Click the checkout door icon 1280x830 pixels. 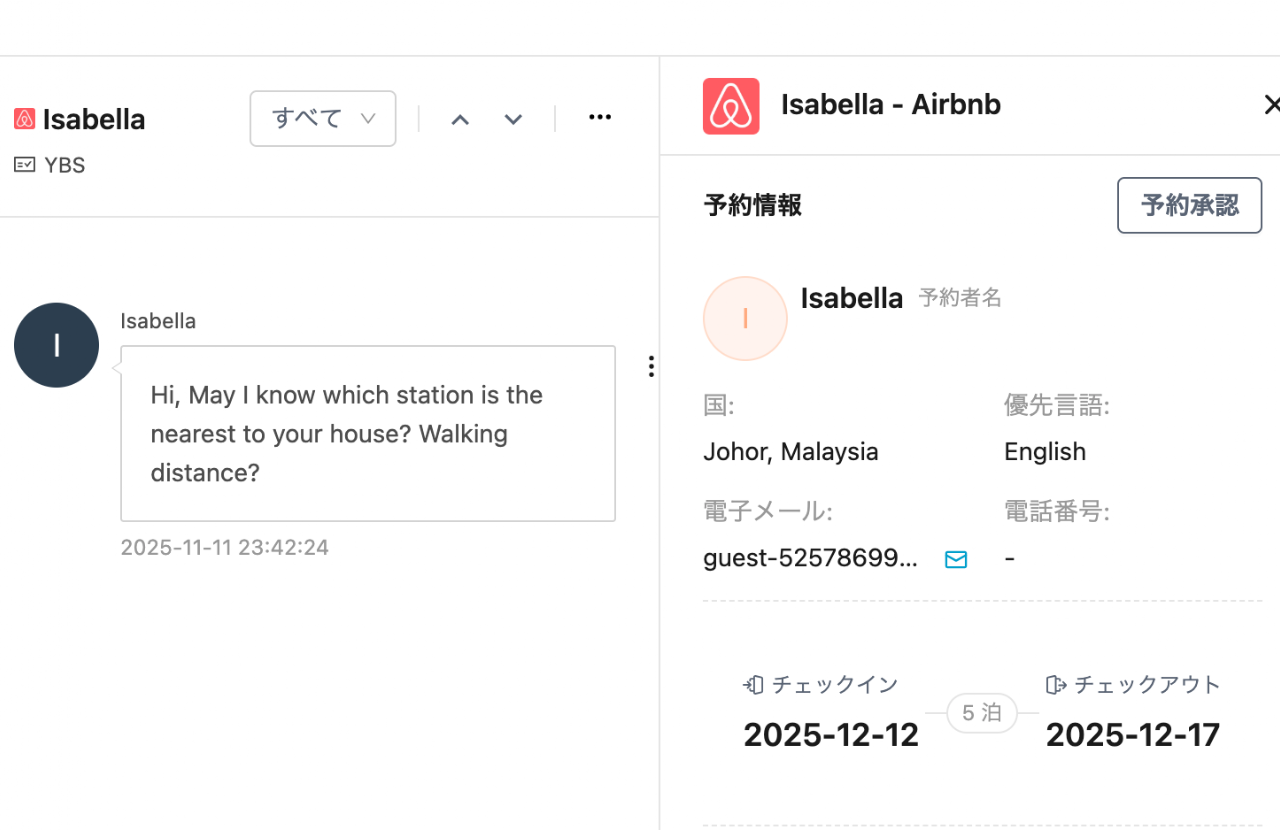point(1056,685)
